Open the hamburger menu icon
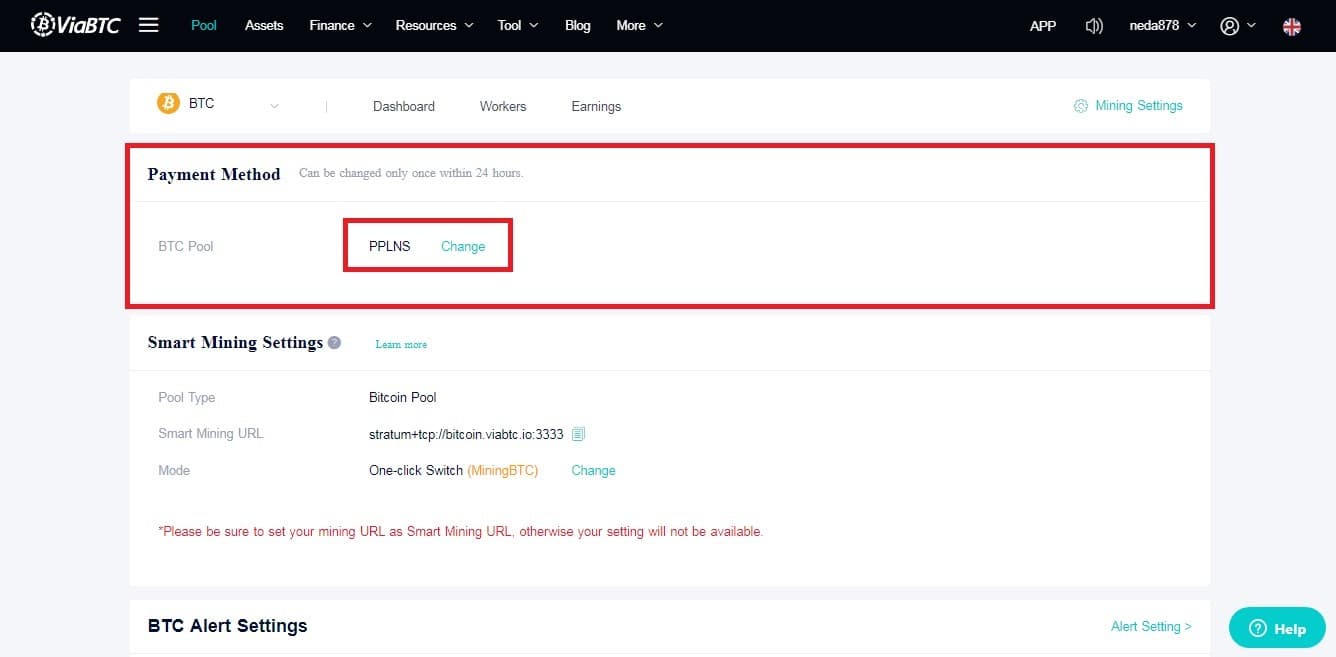 point(149,25)
